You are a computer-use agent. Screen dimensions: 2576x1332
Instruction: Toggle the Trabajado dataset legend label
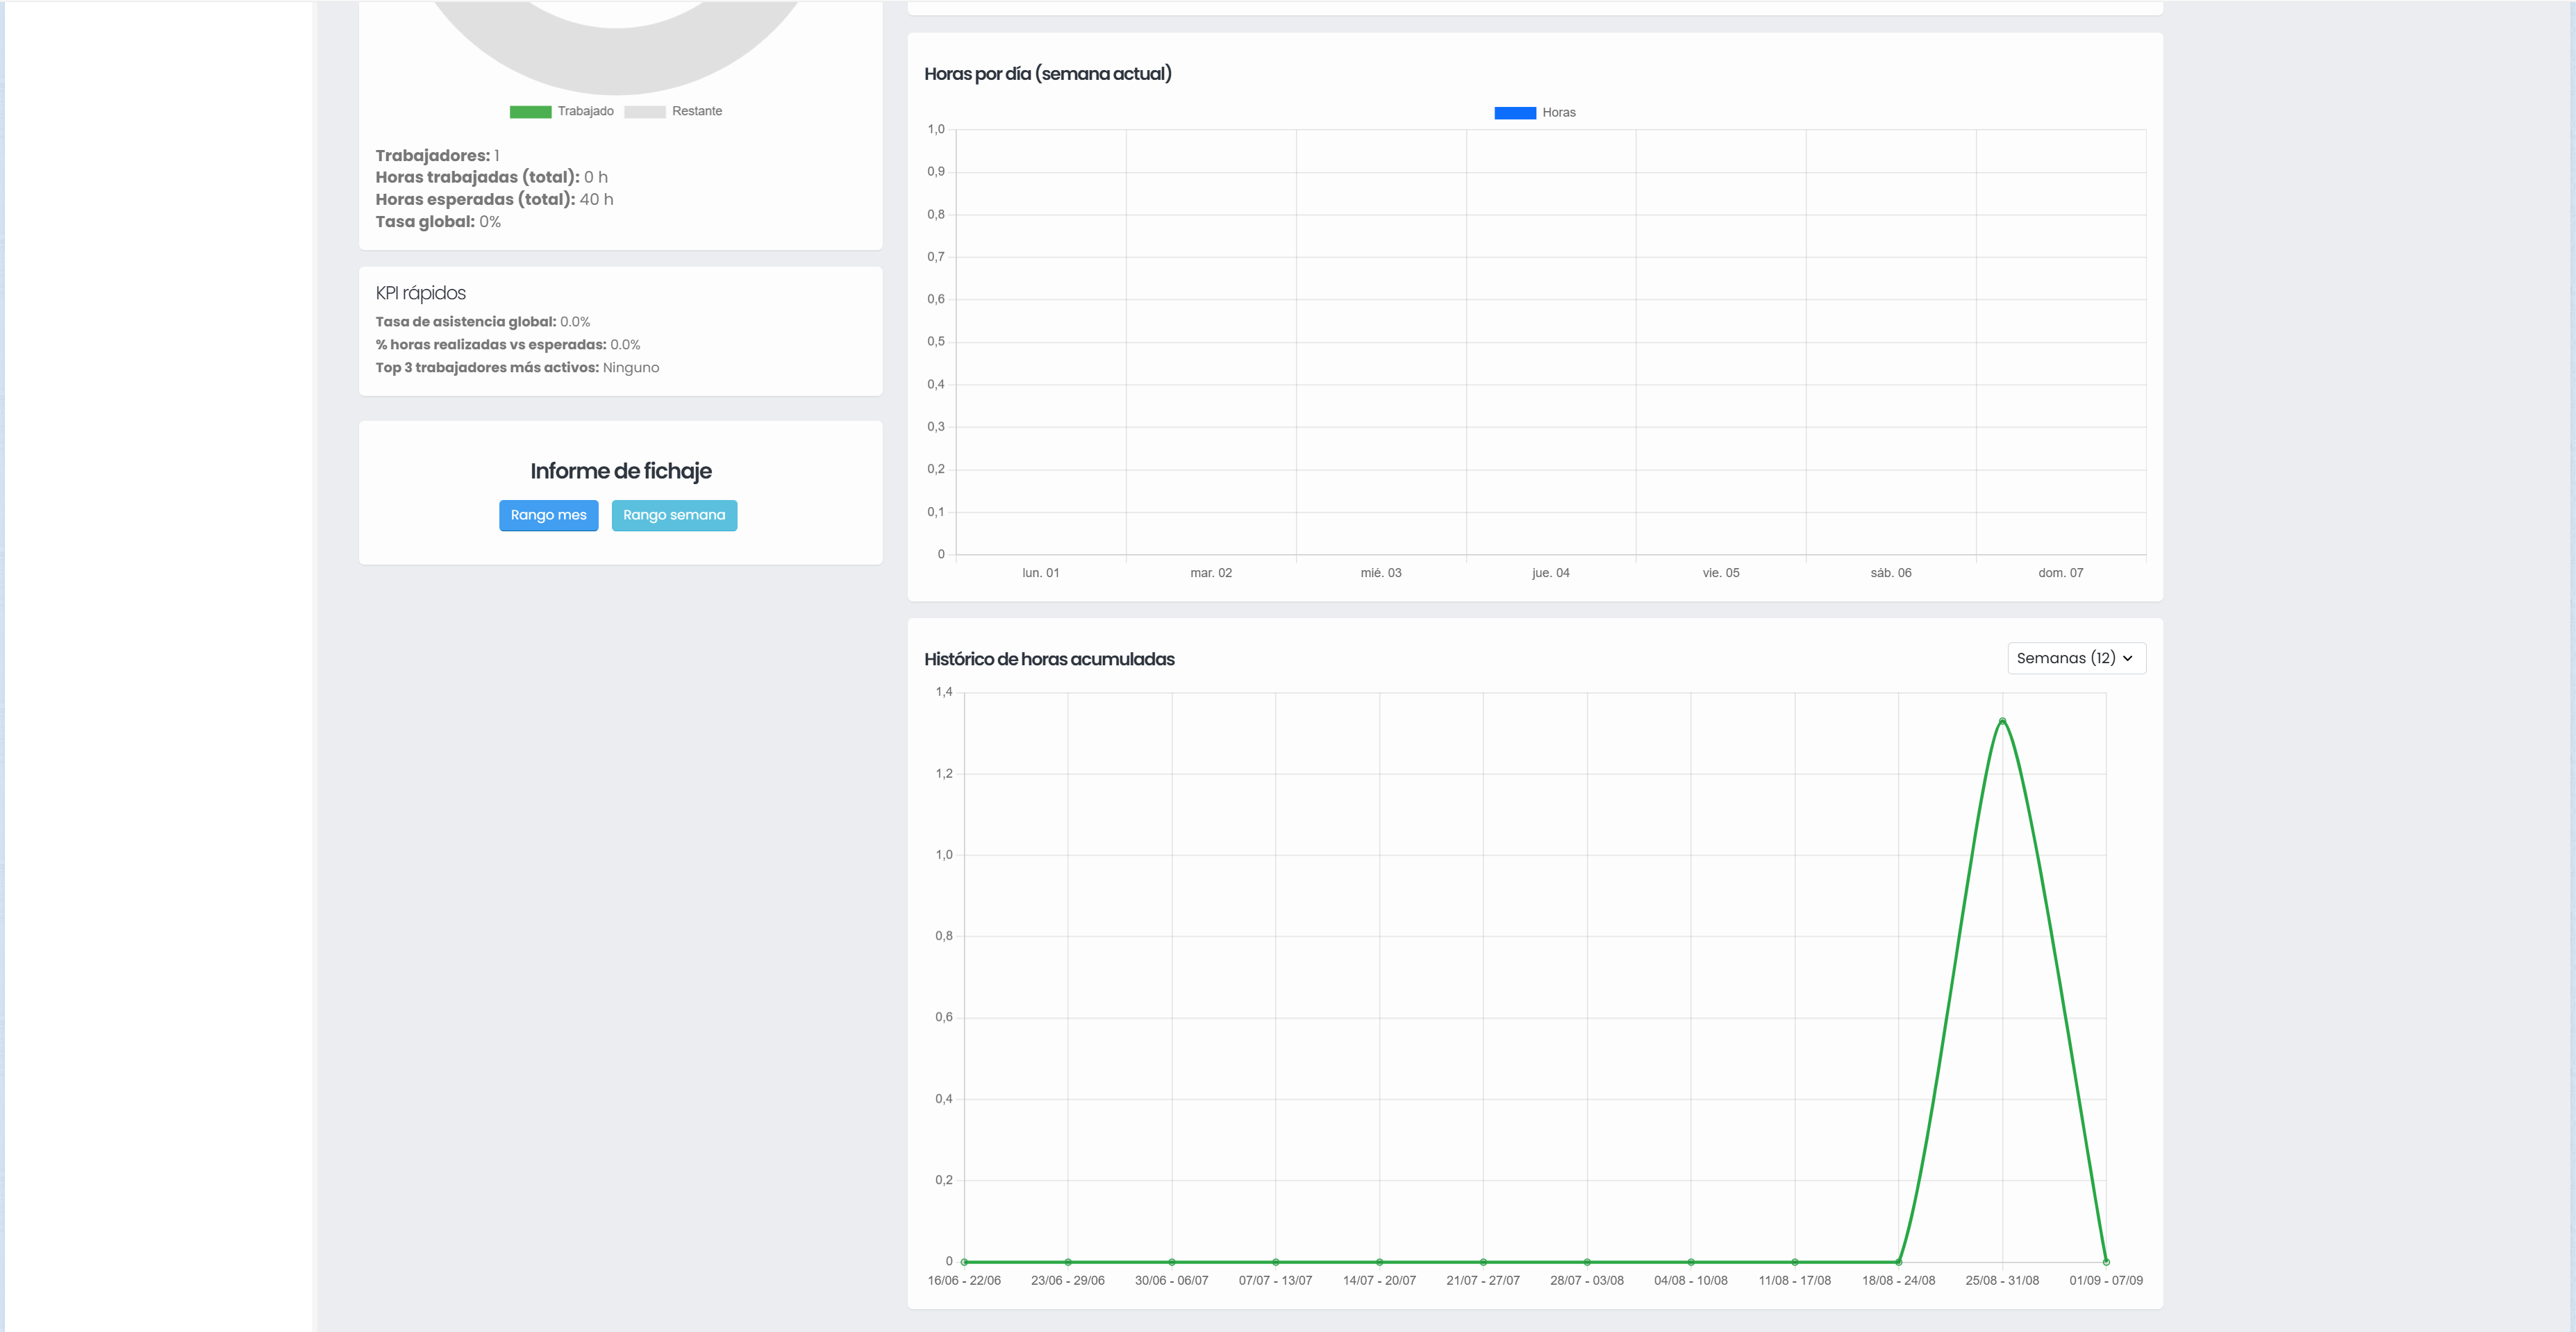pos(585,111)
